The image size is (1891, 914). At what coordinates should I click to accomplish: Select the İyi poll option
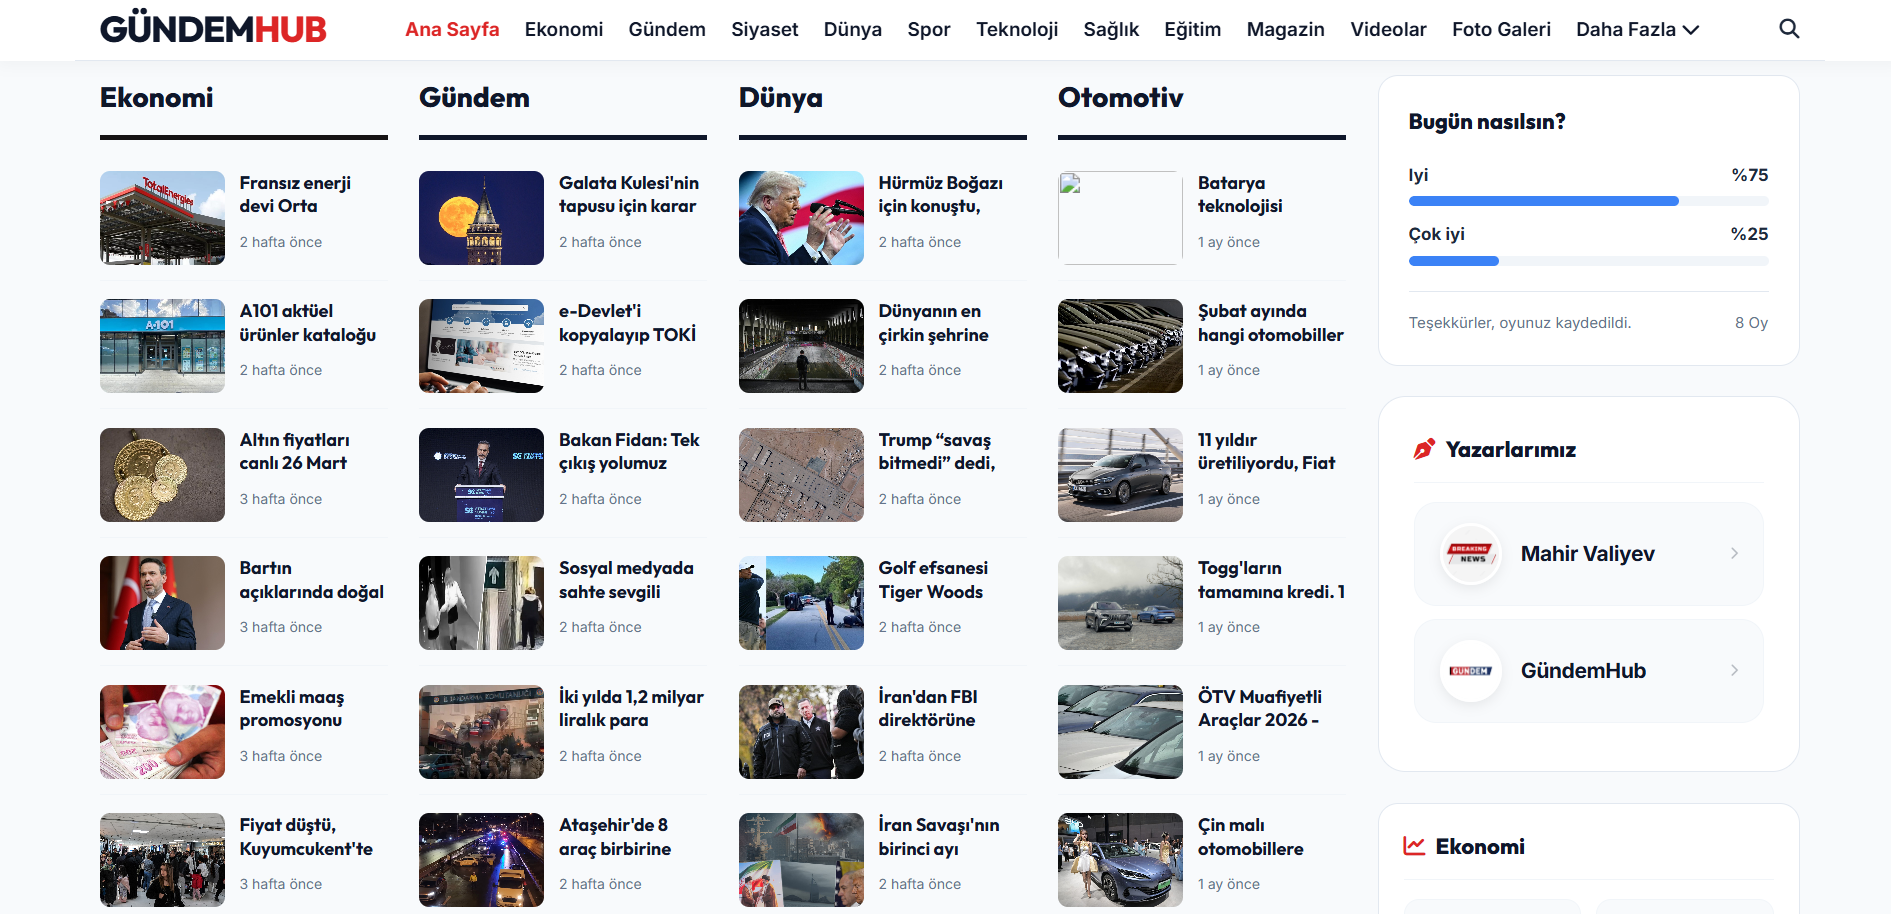click(x=1418, y=175)
